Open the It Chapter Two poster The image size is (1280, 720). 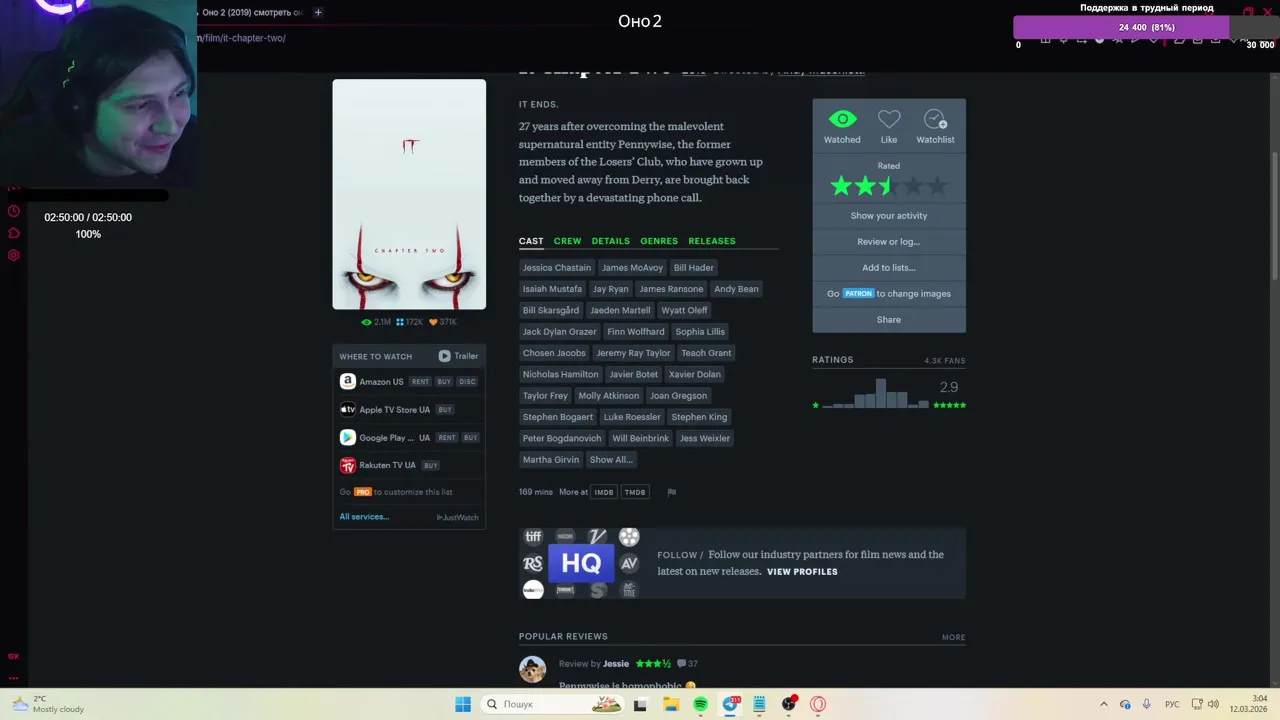[x=409, y=195]
